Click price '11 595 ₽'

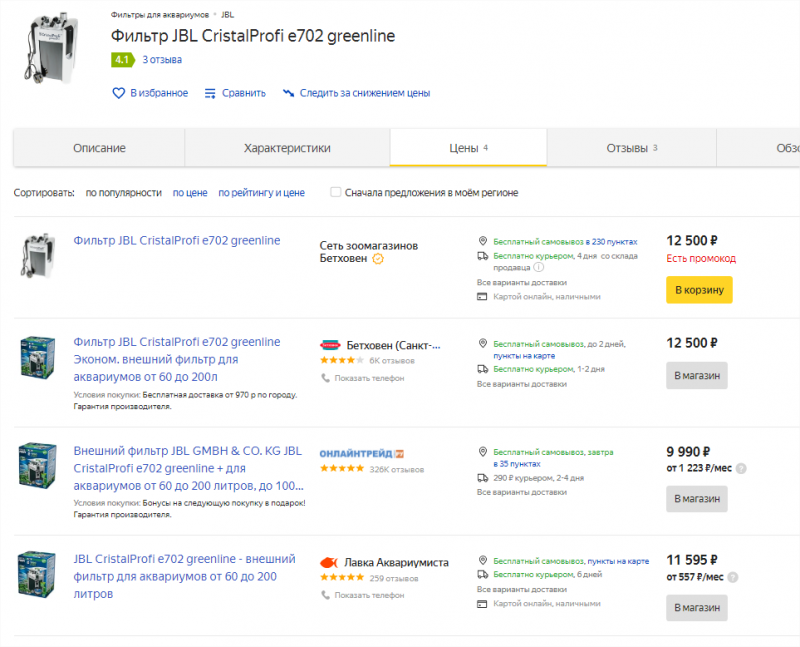coord(692,560)
